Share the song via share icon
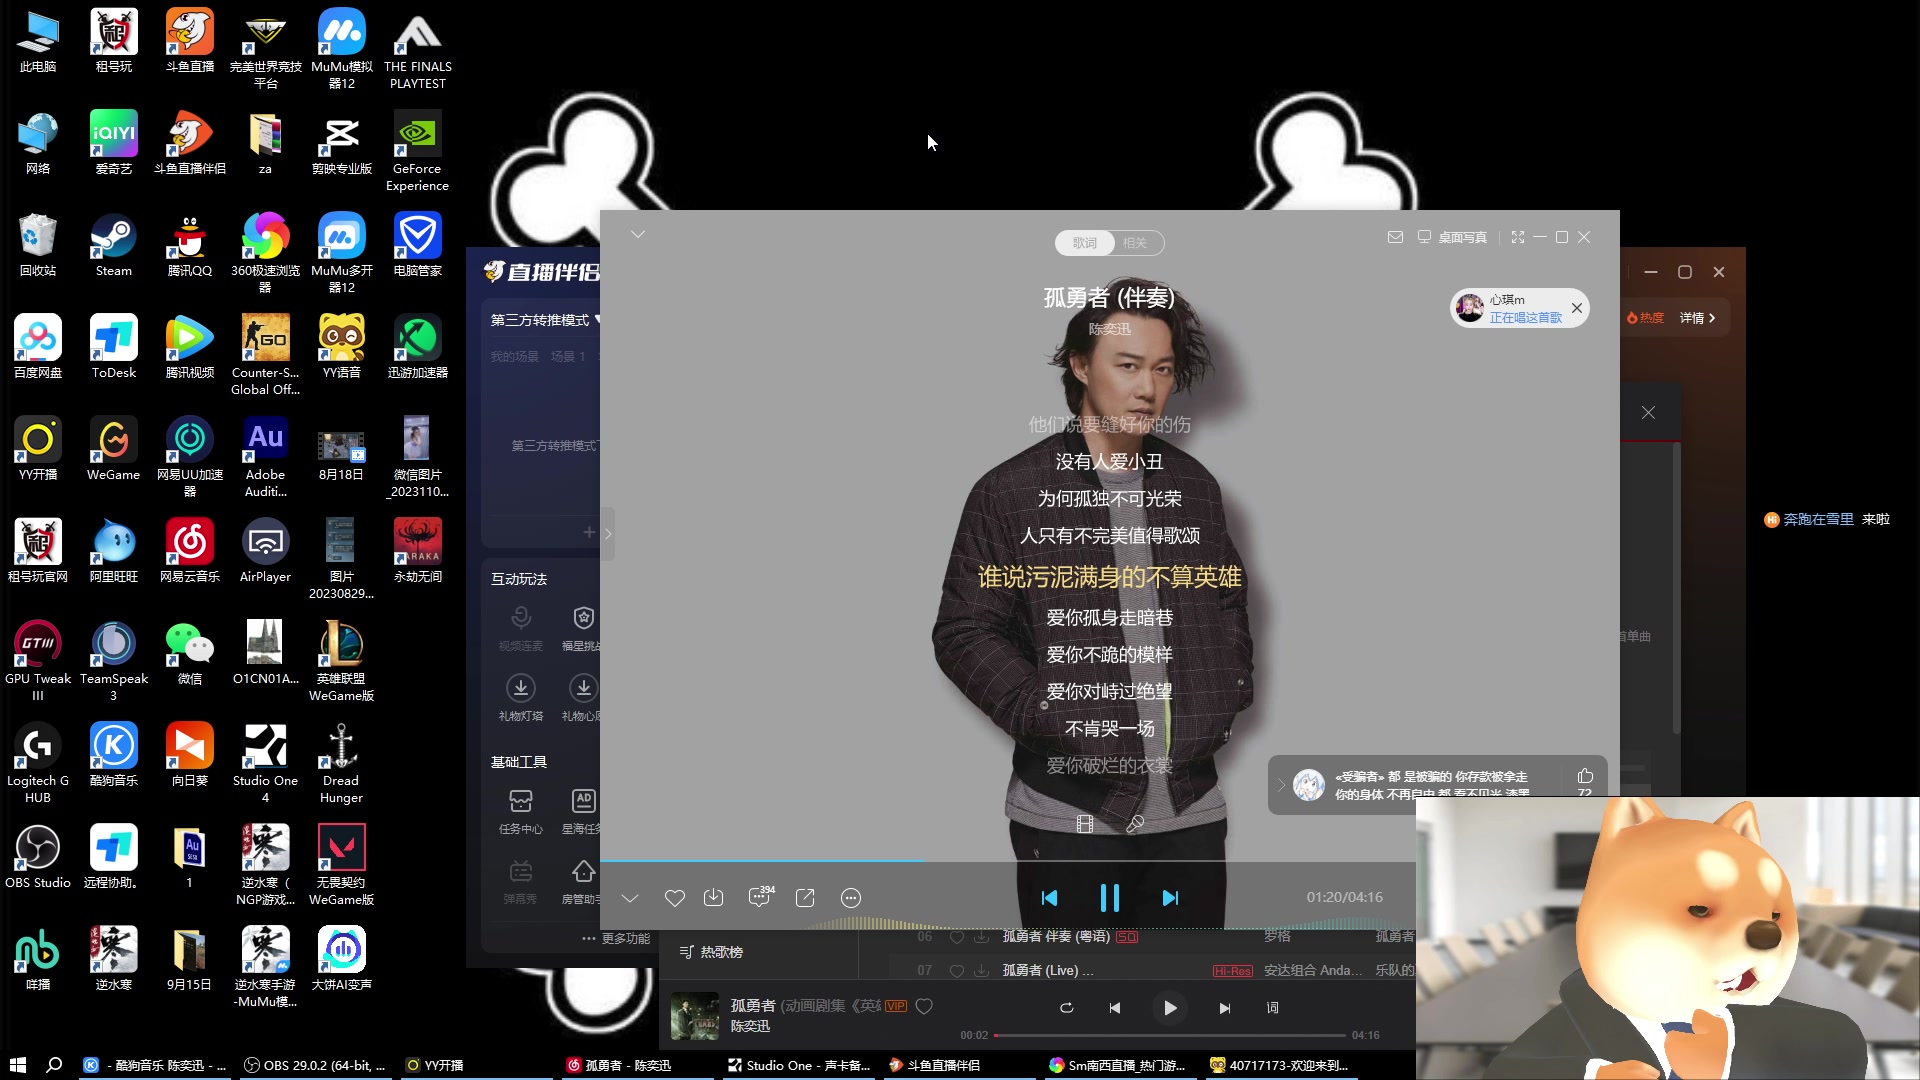Screen dimensions: 1920x1080 click(805, 898)
